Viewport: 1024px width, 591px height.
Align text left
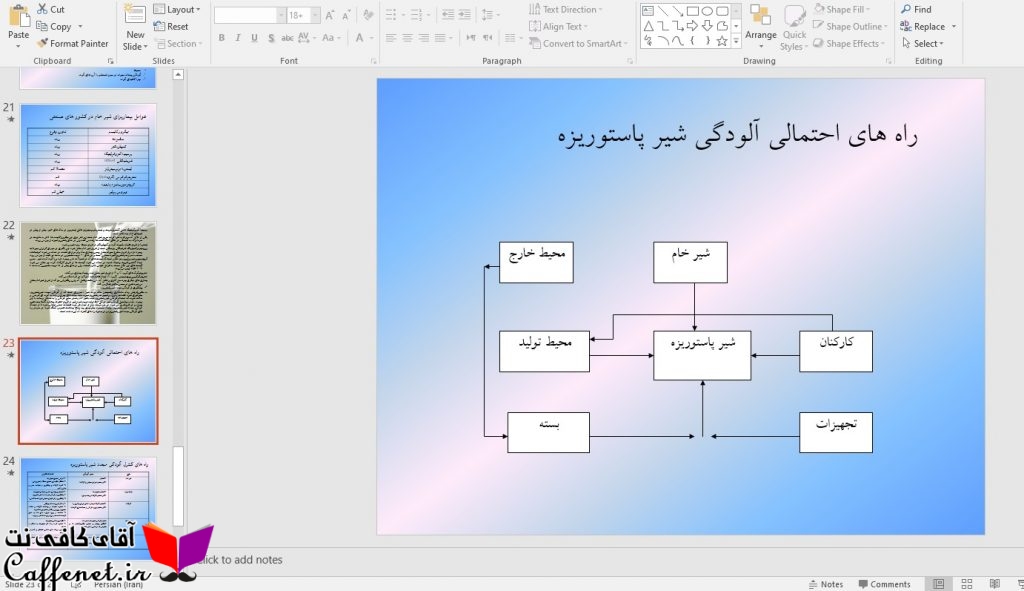(391, 38)
